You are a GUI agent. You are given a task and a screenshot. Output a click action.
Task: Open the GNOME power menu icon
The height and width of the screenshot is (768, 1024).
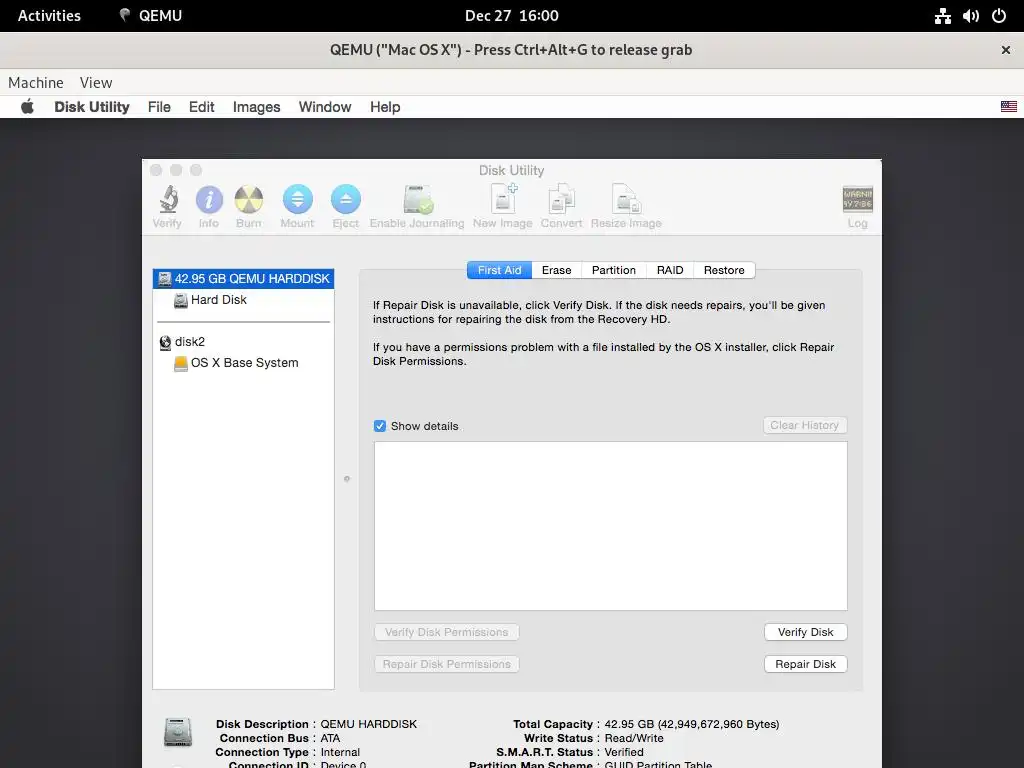pyautogui.click(x=999, y=16)
